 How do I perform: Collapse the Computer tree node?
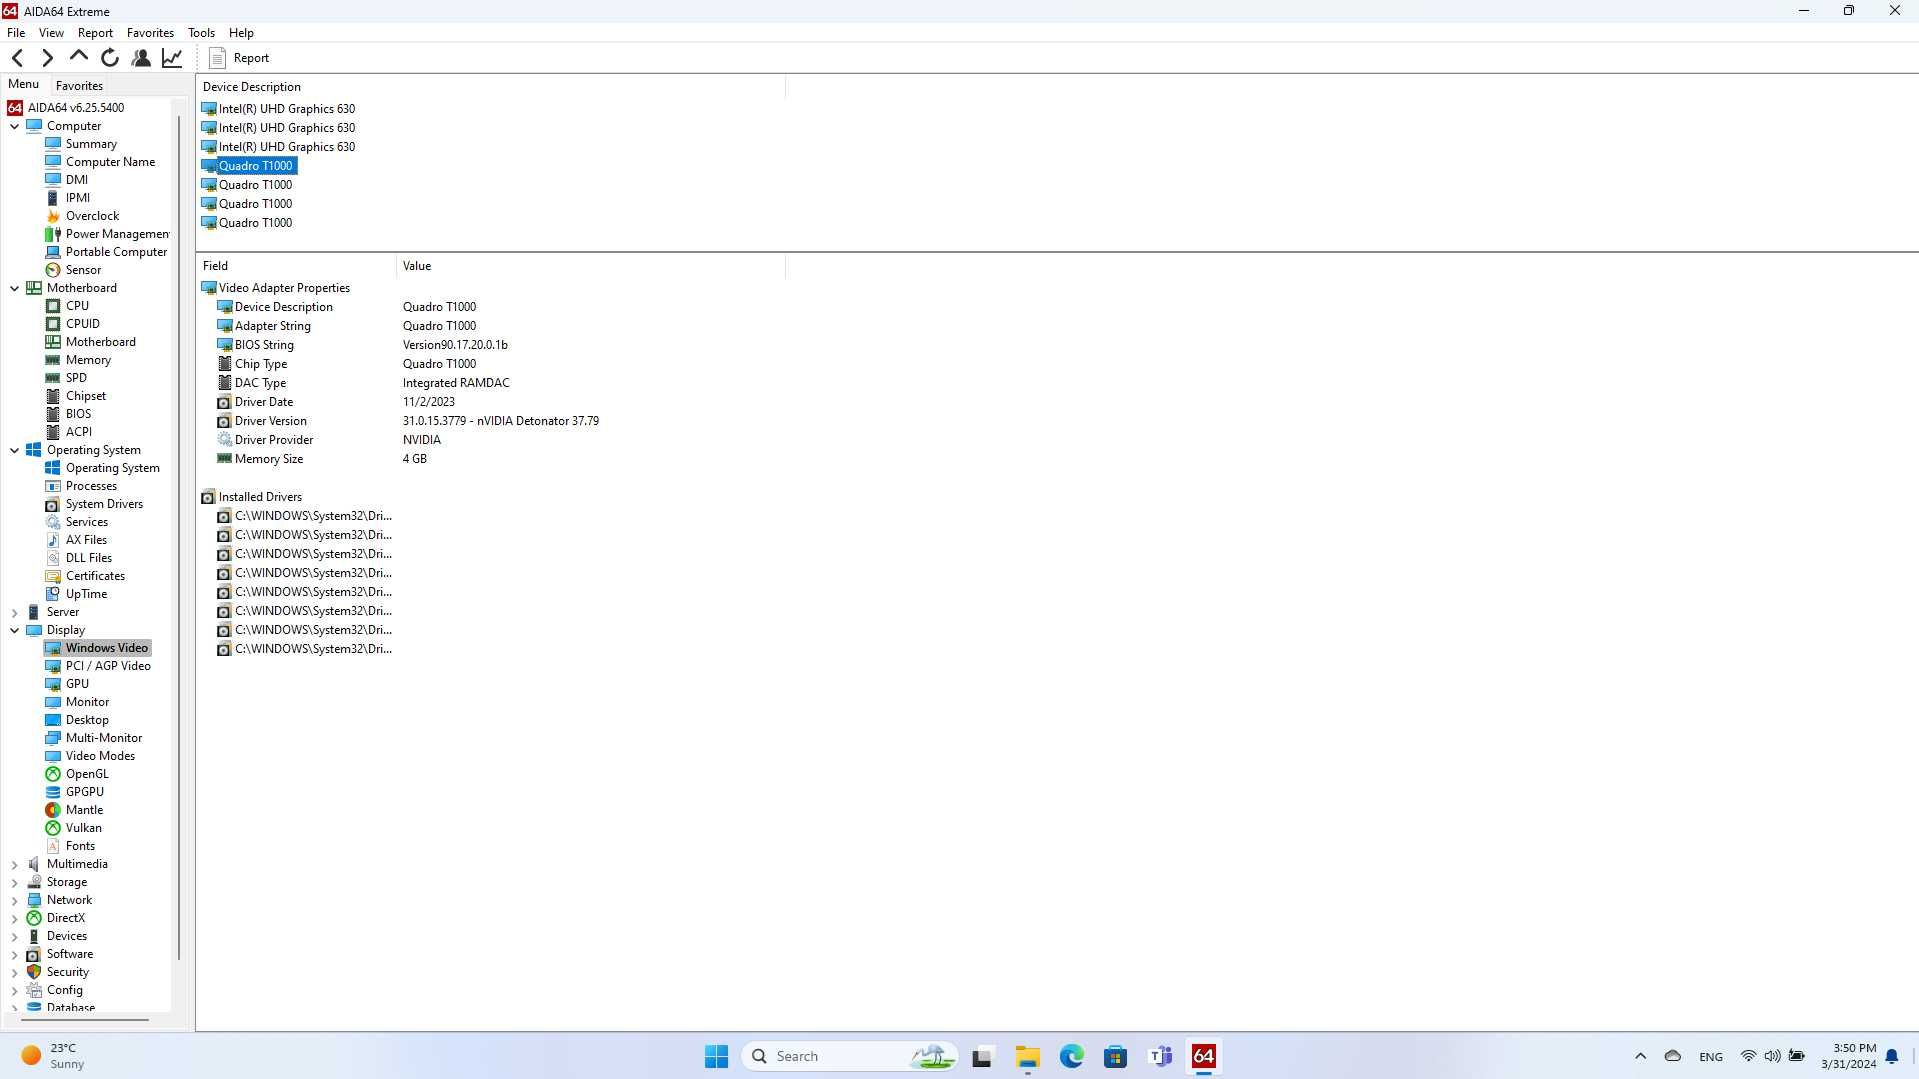coord(15,126)
